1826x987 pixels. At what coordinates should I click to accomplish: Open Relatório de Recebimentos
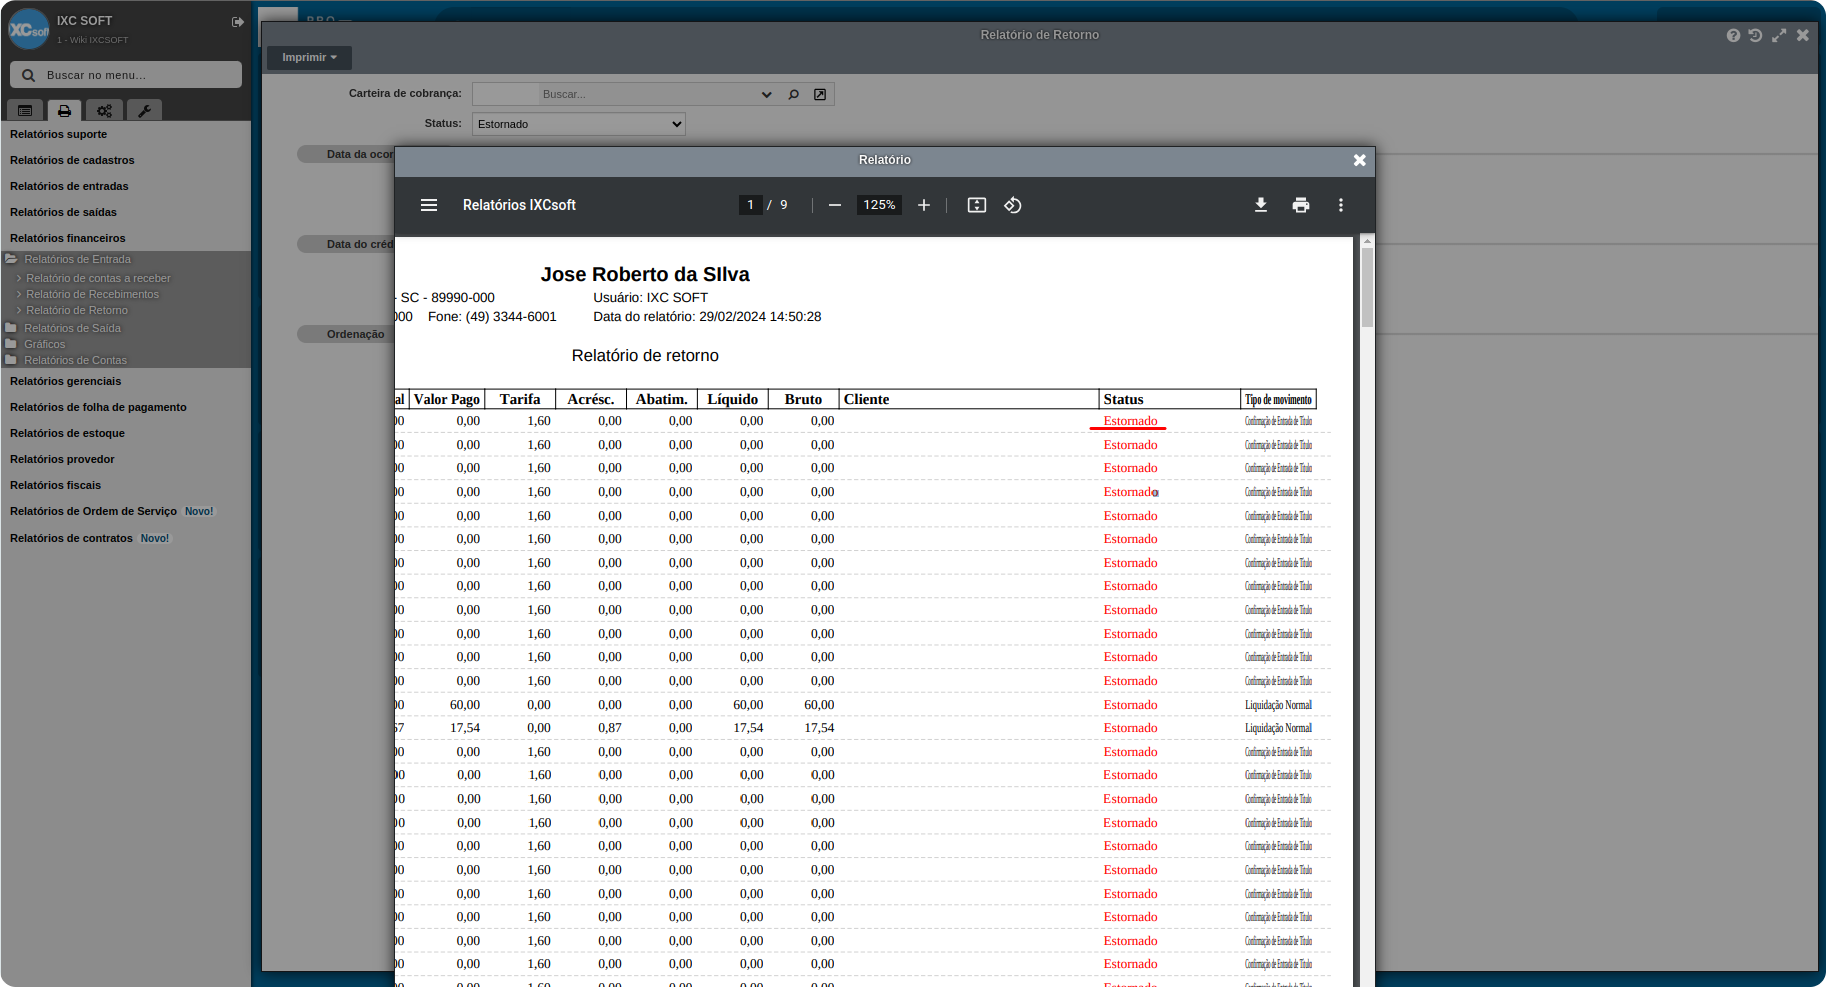coord(92,294)
